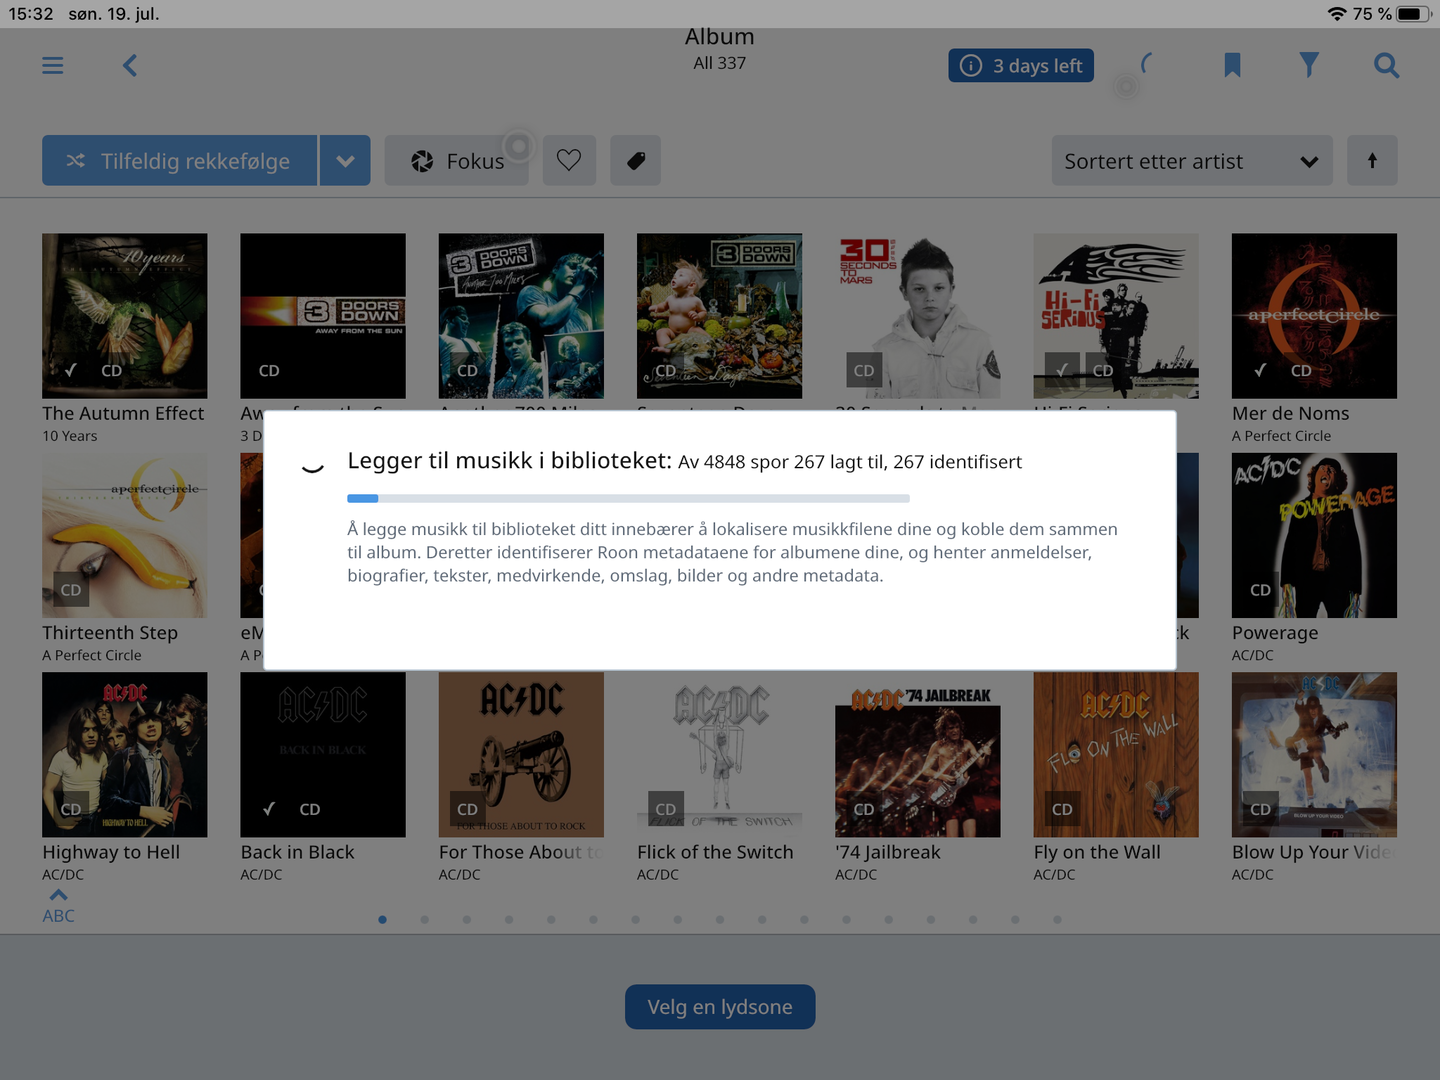Screen dimensions: 1440x1080
Task: Open the 30 Seconds to Mars cover
Action: coord(918,316)
